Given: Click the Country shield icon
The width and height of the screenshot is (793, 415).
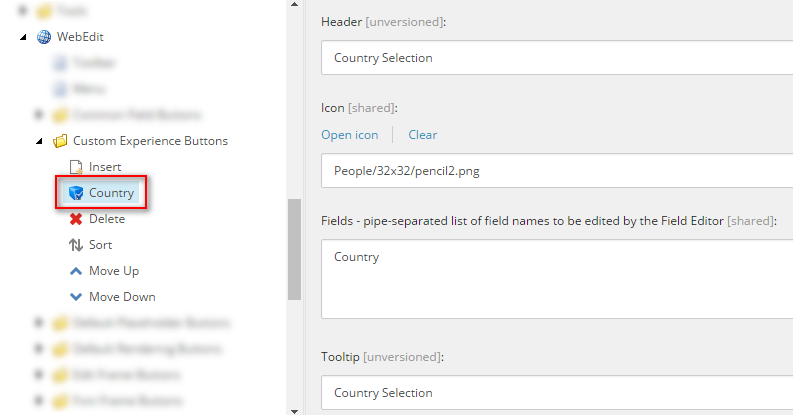Looking at the screenshot, I should [x=76, y=193].
